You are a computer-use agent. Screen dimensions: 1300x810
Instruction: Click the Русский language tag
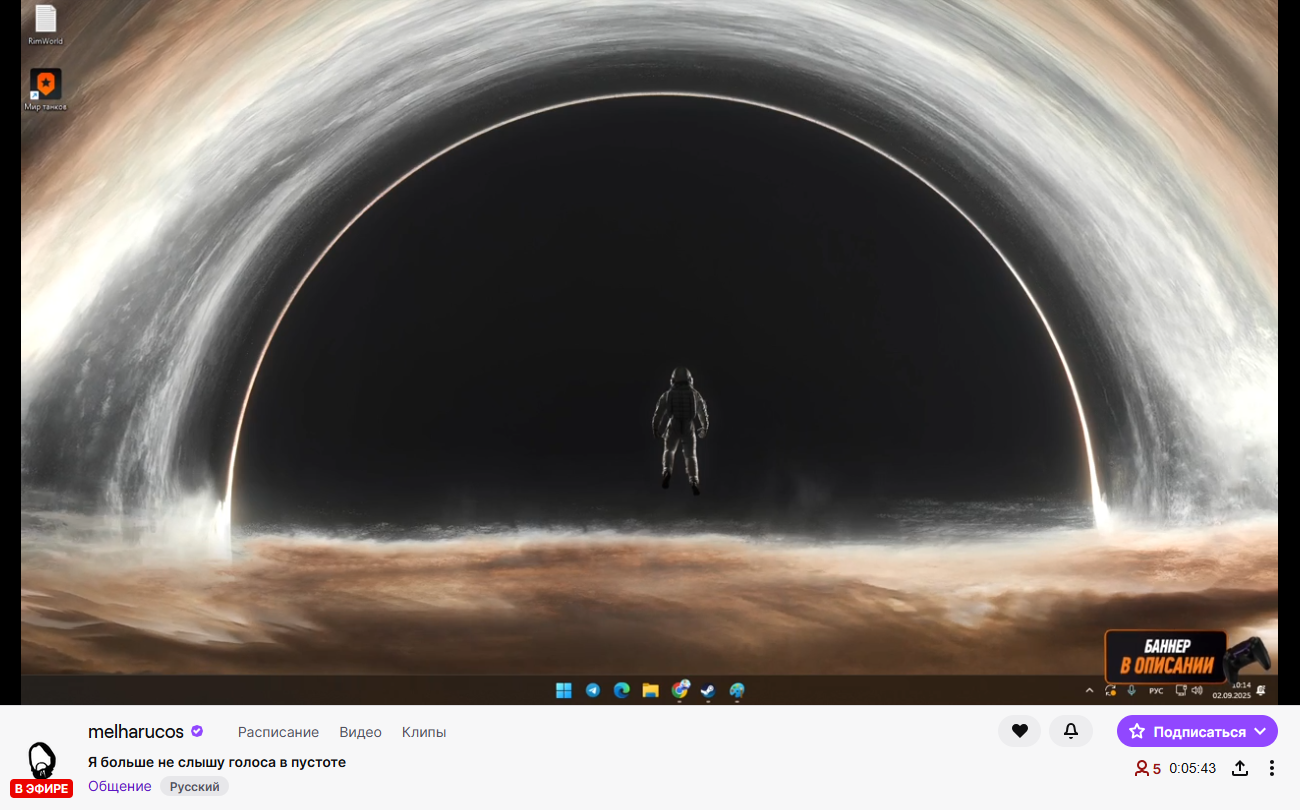click(x=194, y=787)
